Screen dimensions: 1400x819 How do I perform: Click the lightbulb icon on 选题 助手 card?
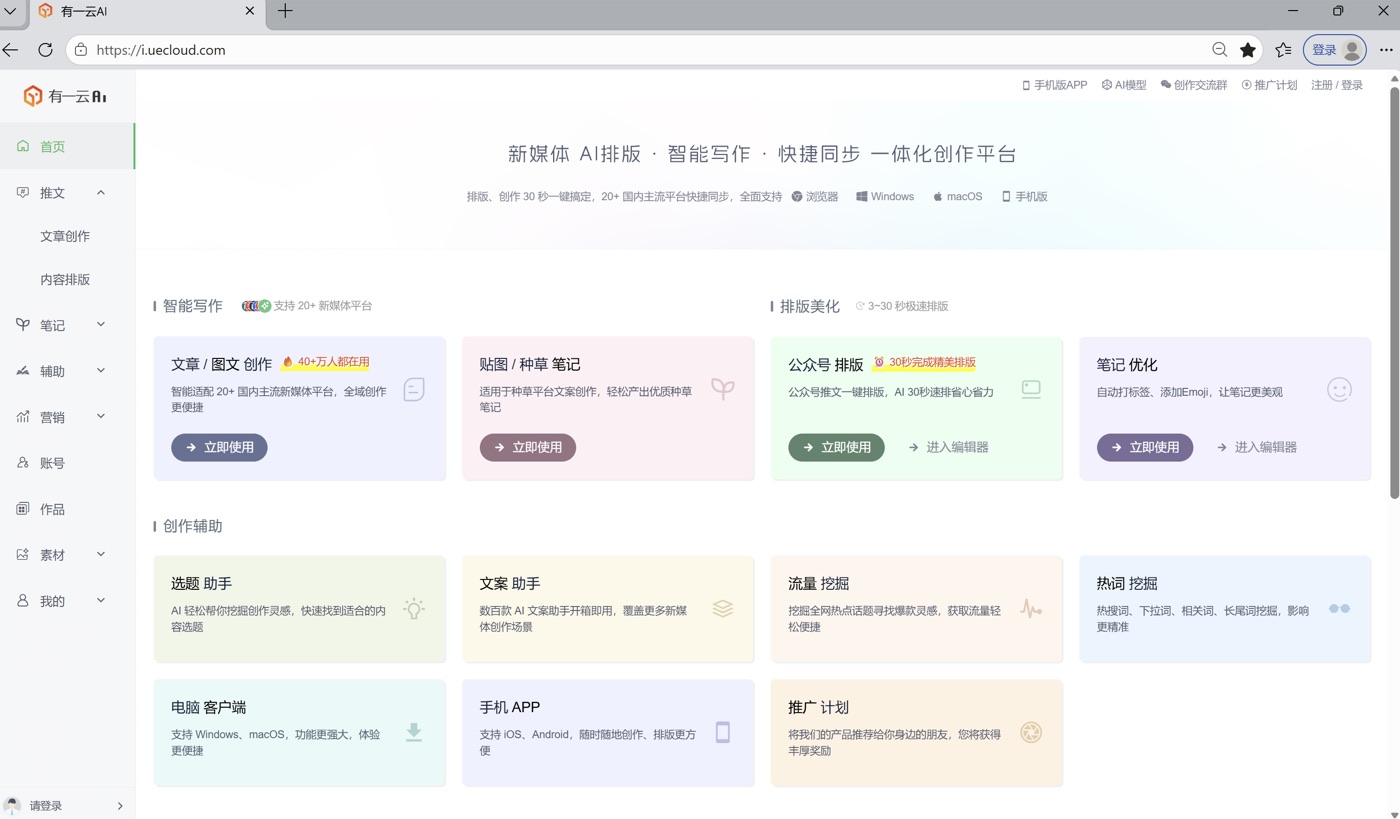pyautogui.click(x=414, y=608)
